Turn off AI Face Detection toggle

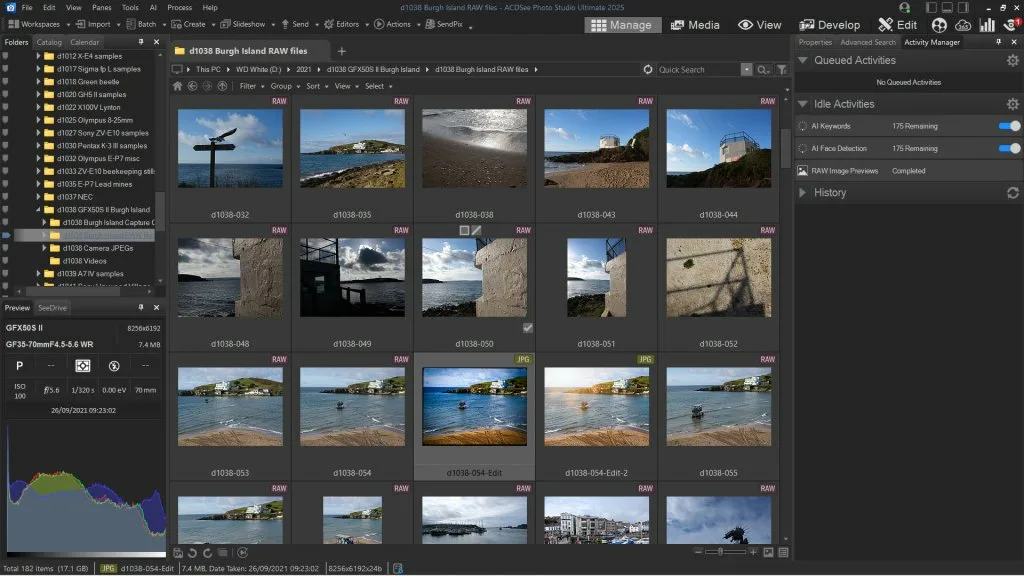coord(1009,148)
